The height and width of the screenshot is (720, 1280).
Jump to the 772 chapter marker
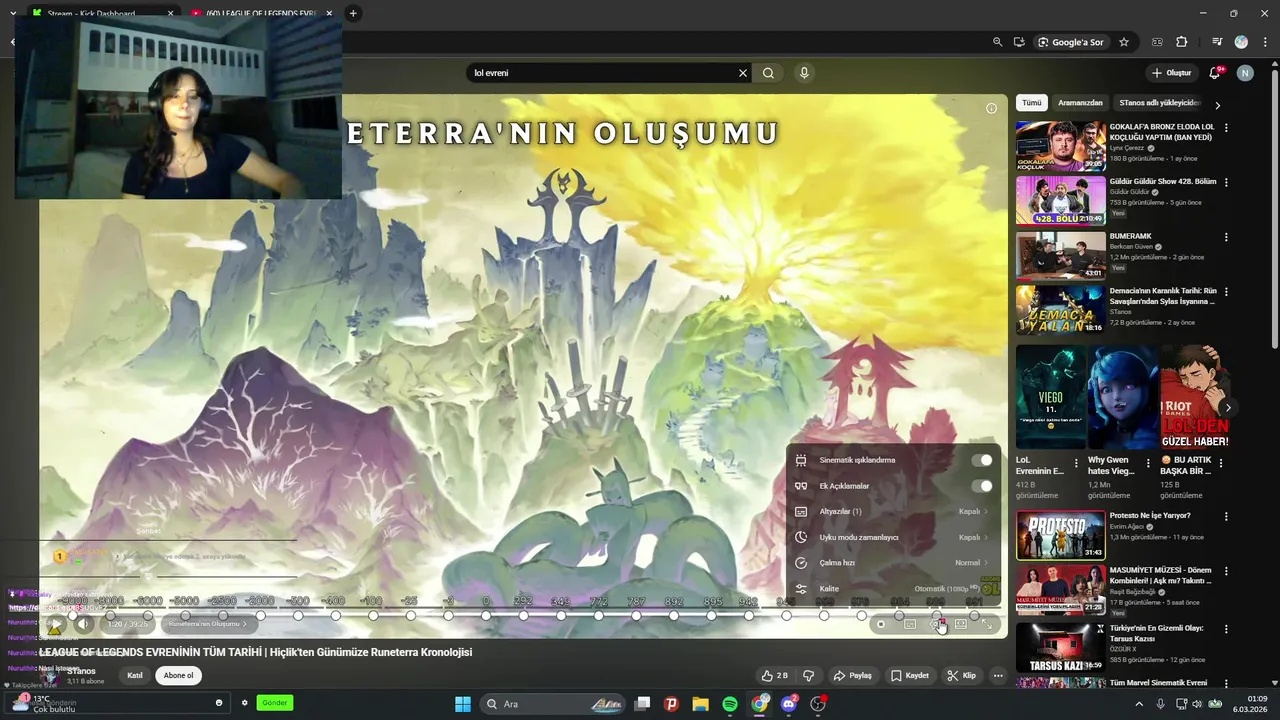598,615
